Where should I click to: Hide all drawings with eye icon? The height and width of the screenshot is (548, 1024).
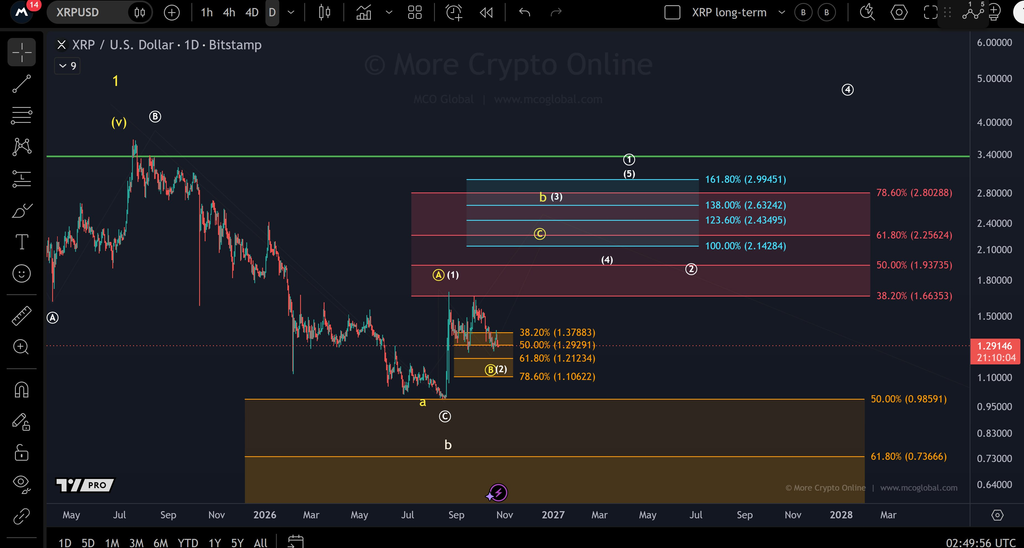click(22, 484)
